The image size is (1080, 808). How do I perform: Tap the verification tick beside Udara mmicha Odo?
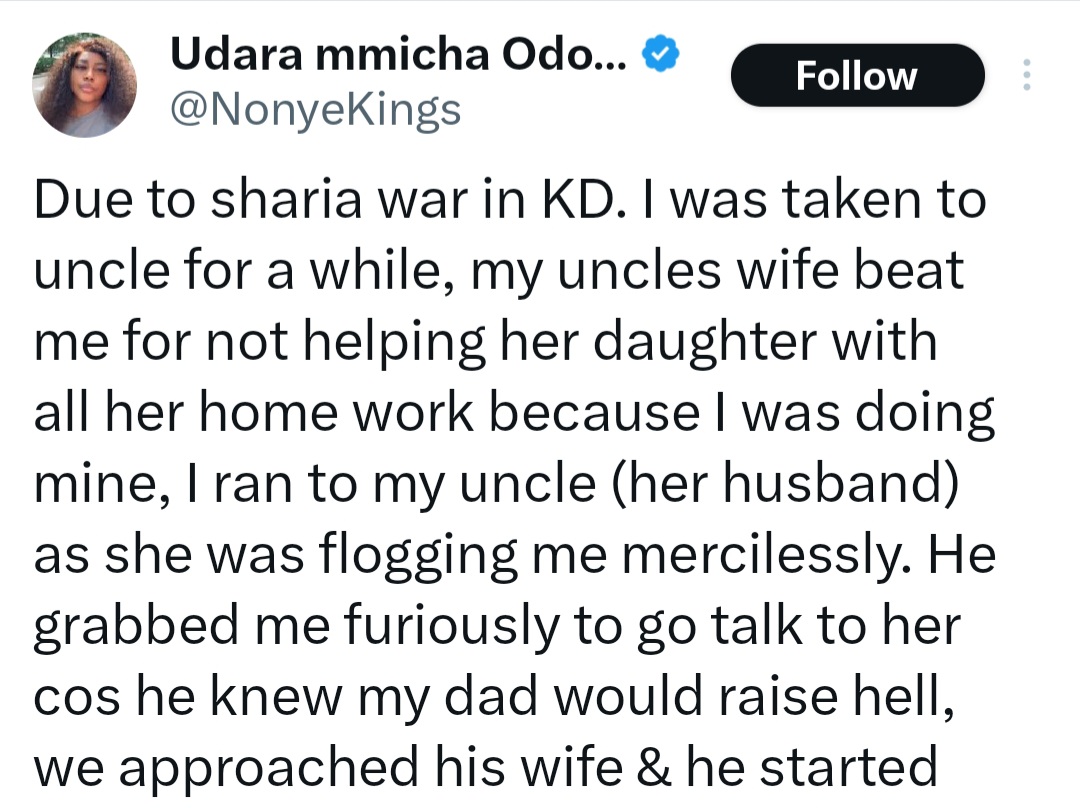[x=660, y=51]
